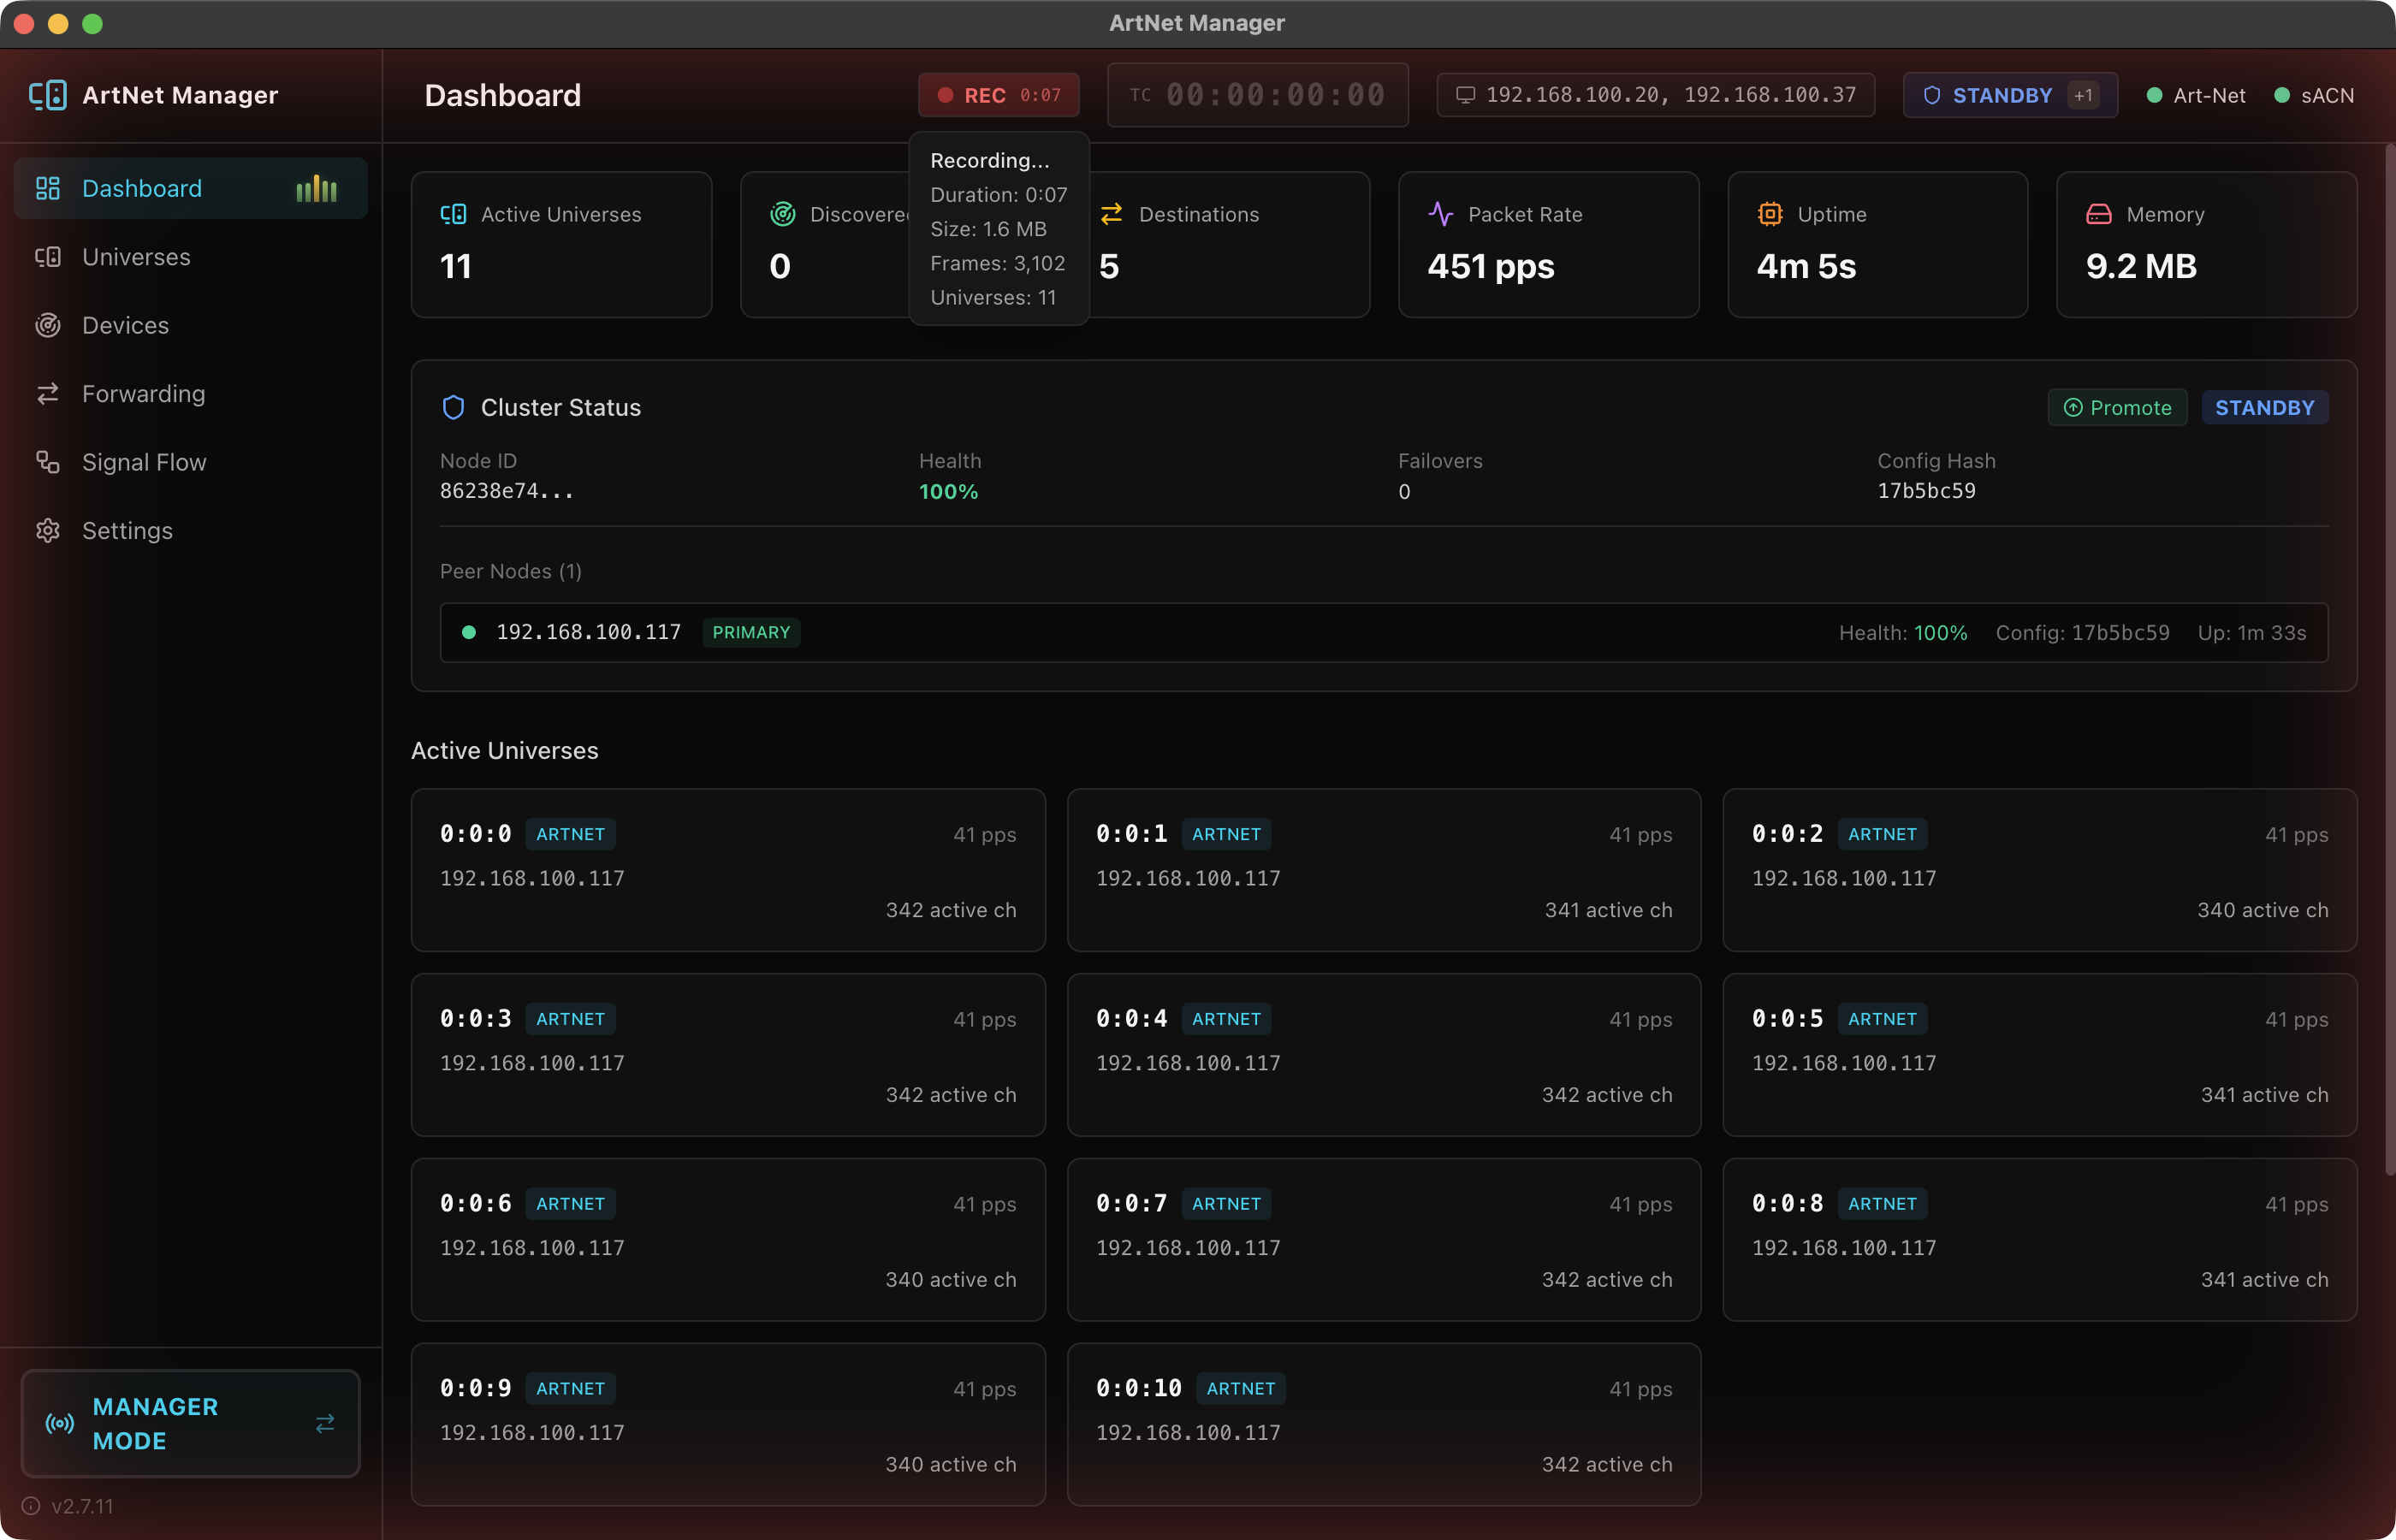Image resolution: width=2396 pixels, height=1540 pixels.
Task: Click the monitor icon beside IP addresses
Action: click(x=1465, y=95)
